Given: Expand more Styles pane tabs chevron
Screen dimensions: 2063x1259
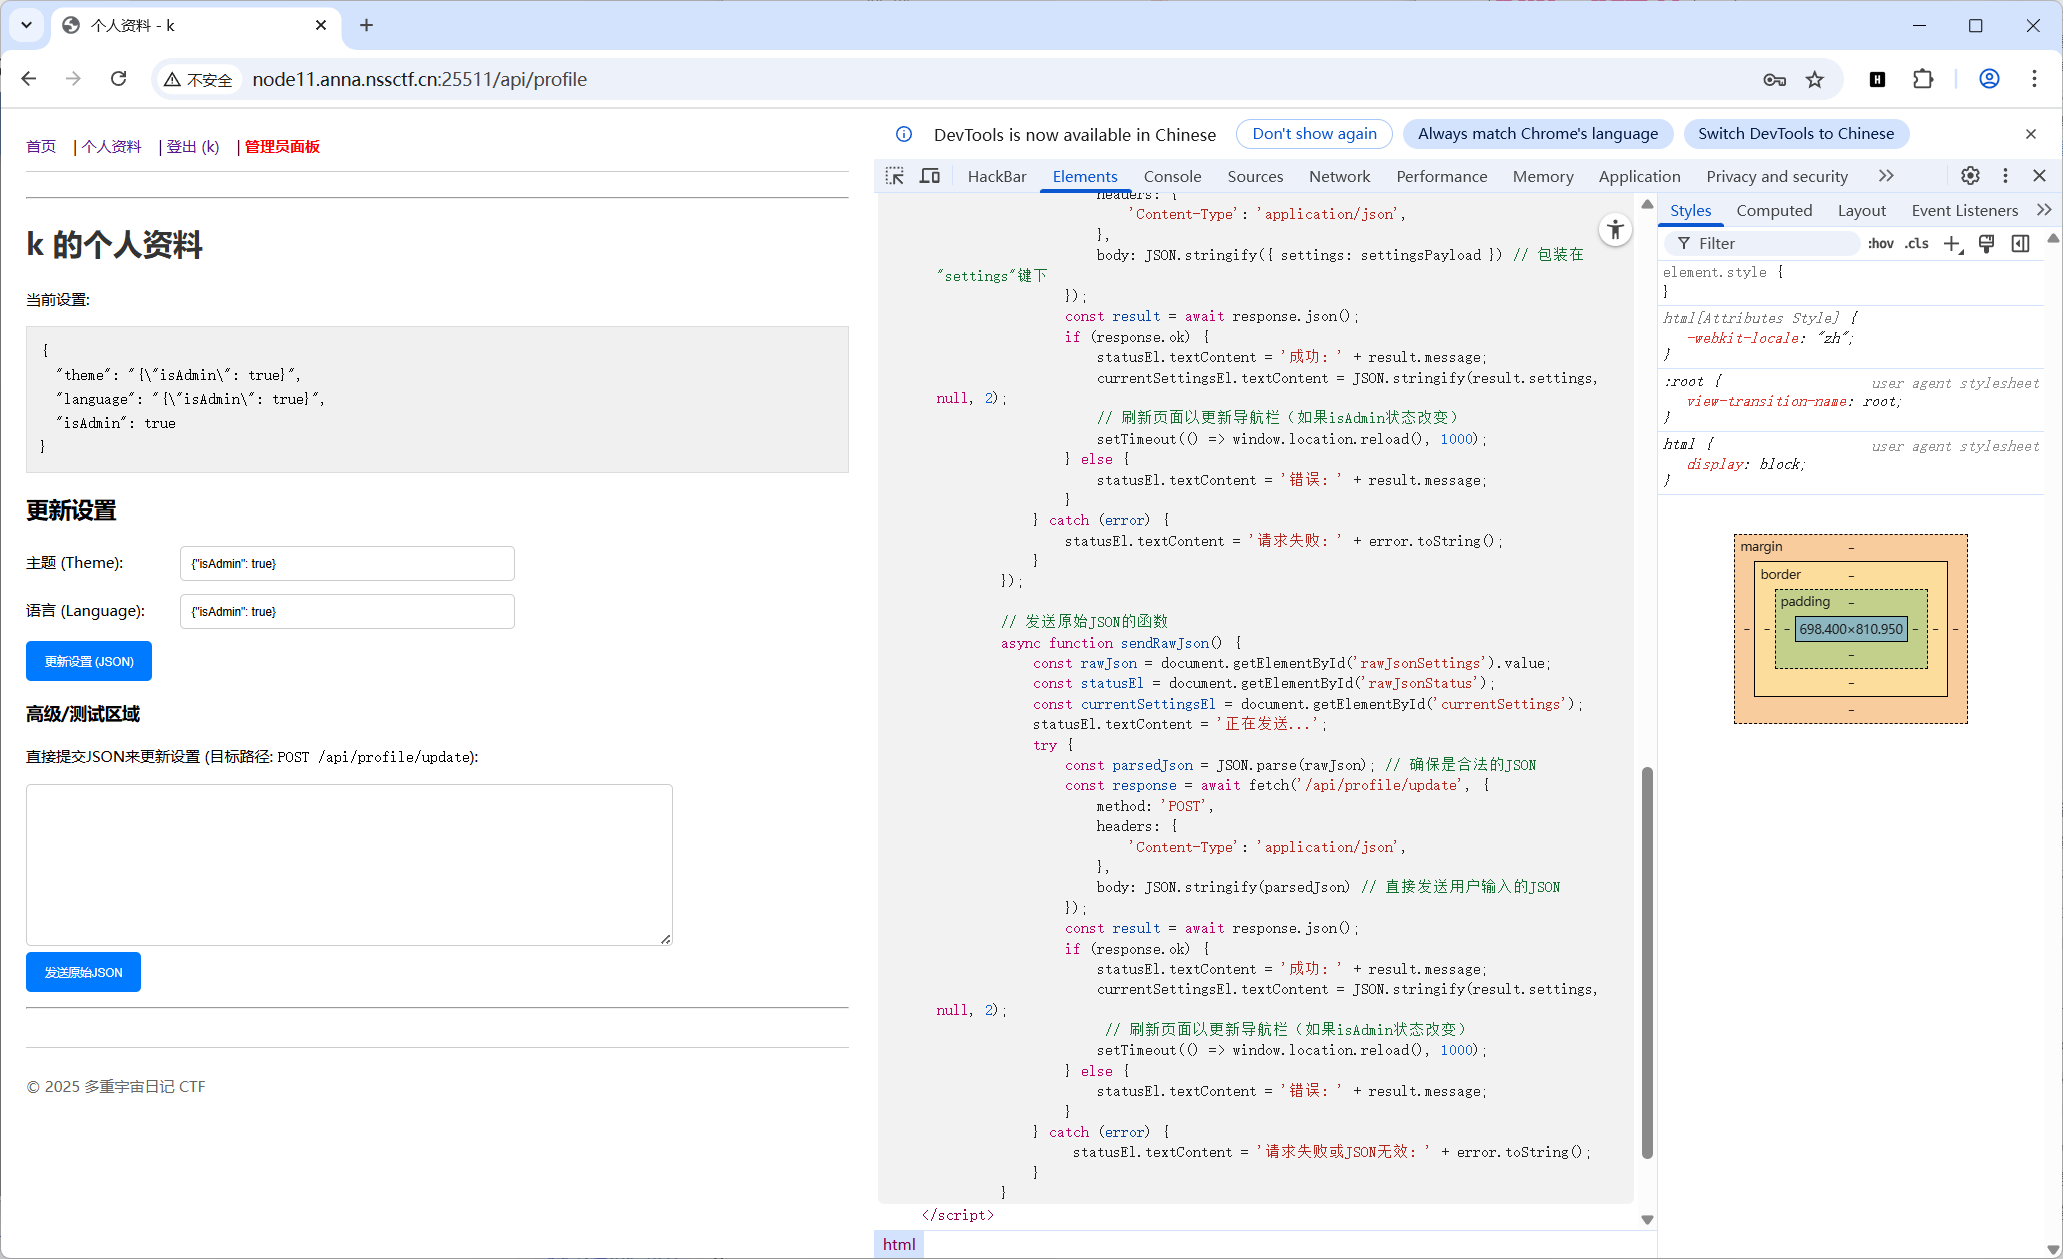Looking at the screenshot, I should tap(2044, 210).
